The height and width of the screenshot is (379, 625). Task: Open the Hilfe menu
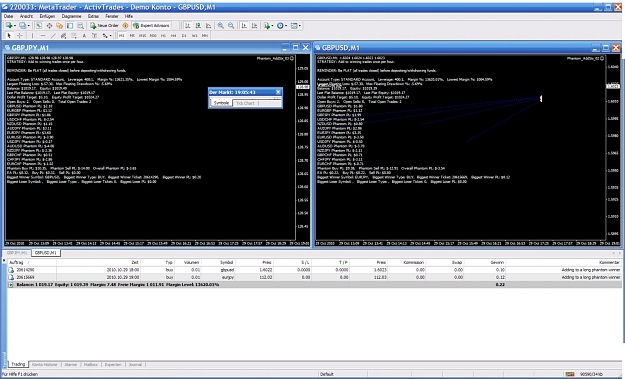129,16
